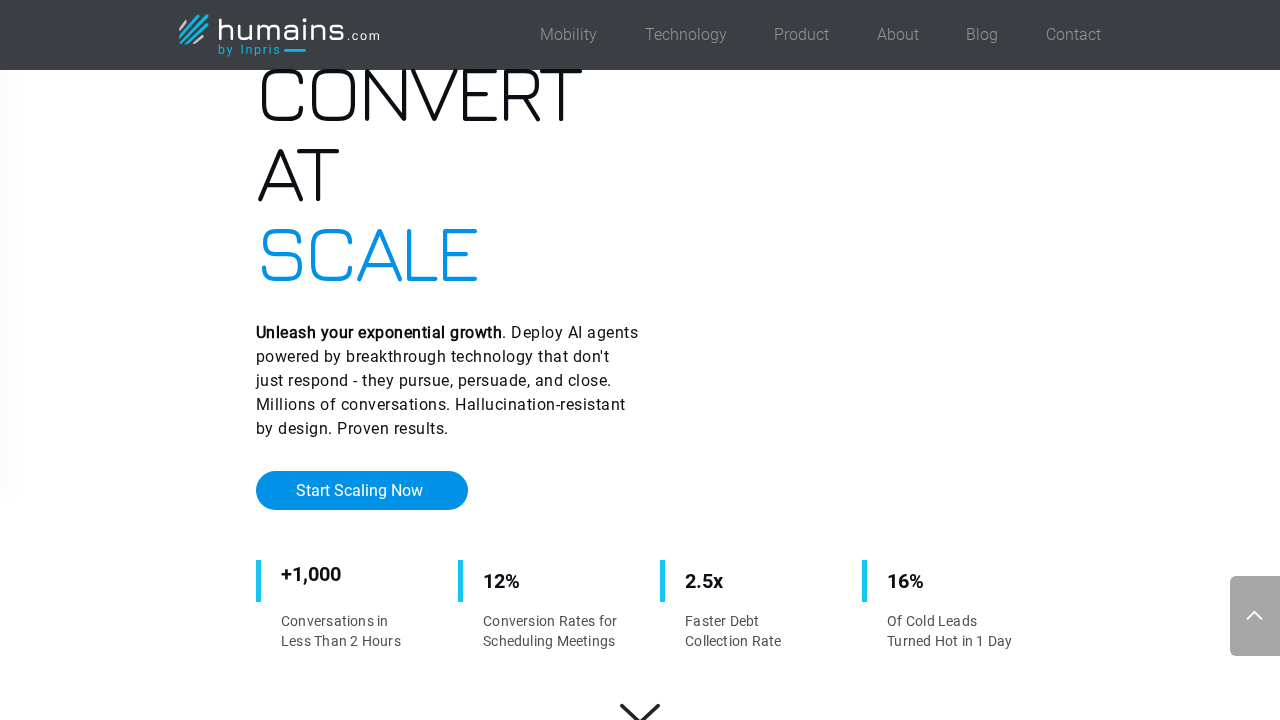Select the 12% conversion rate statistic
The image size is (1280, 720).
tap(501, 581)
